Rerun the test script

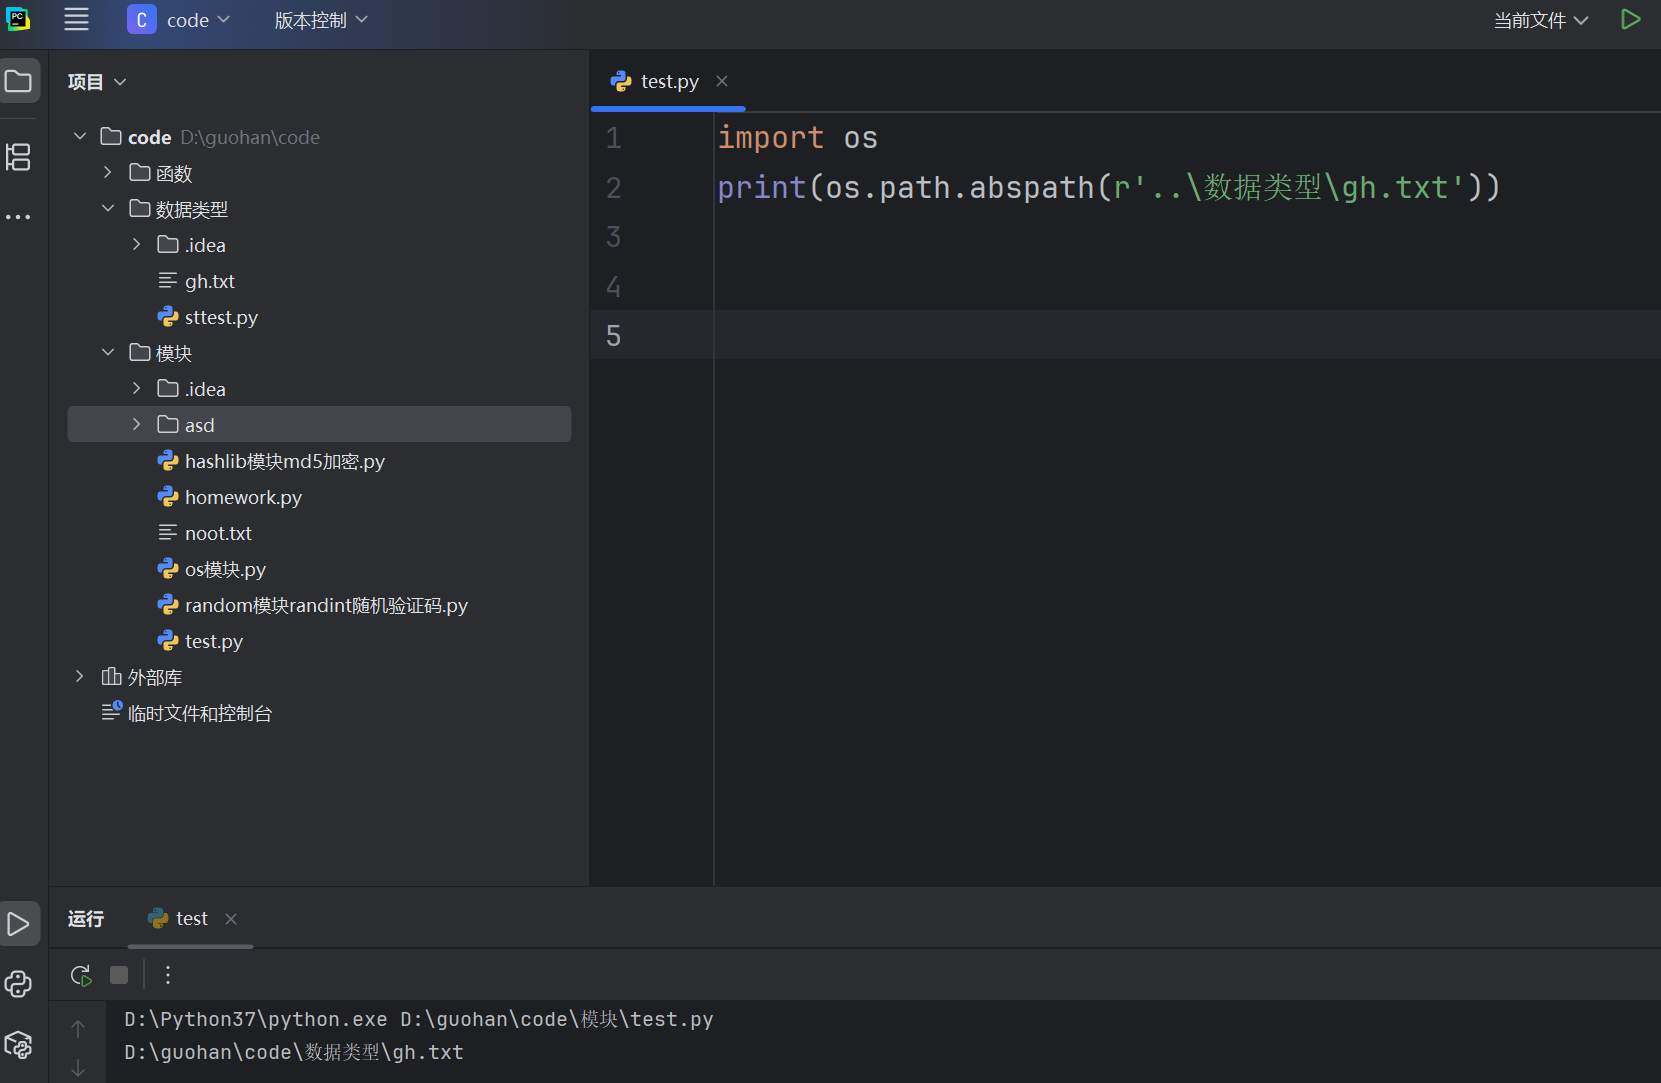81,975
